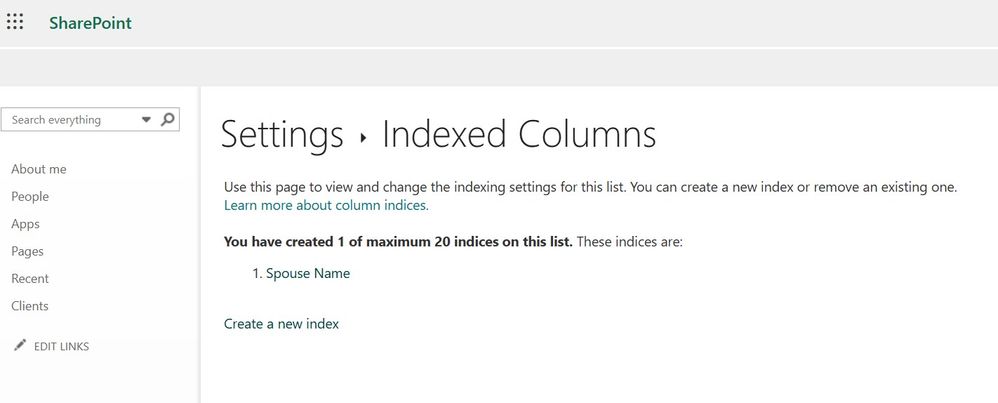The image size is (998, 403).
Task: Go to the SharePoint home link
Action: 90,23
